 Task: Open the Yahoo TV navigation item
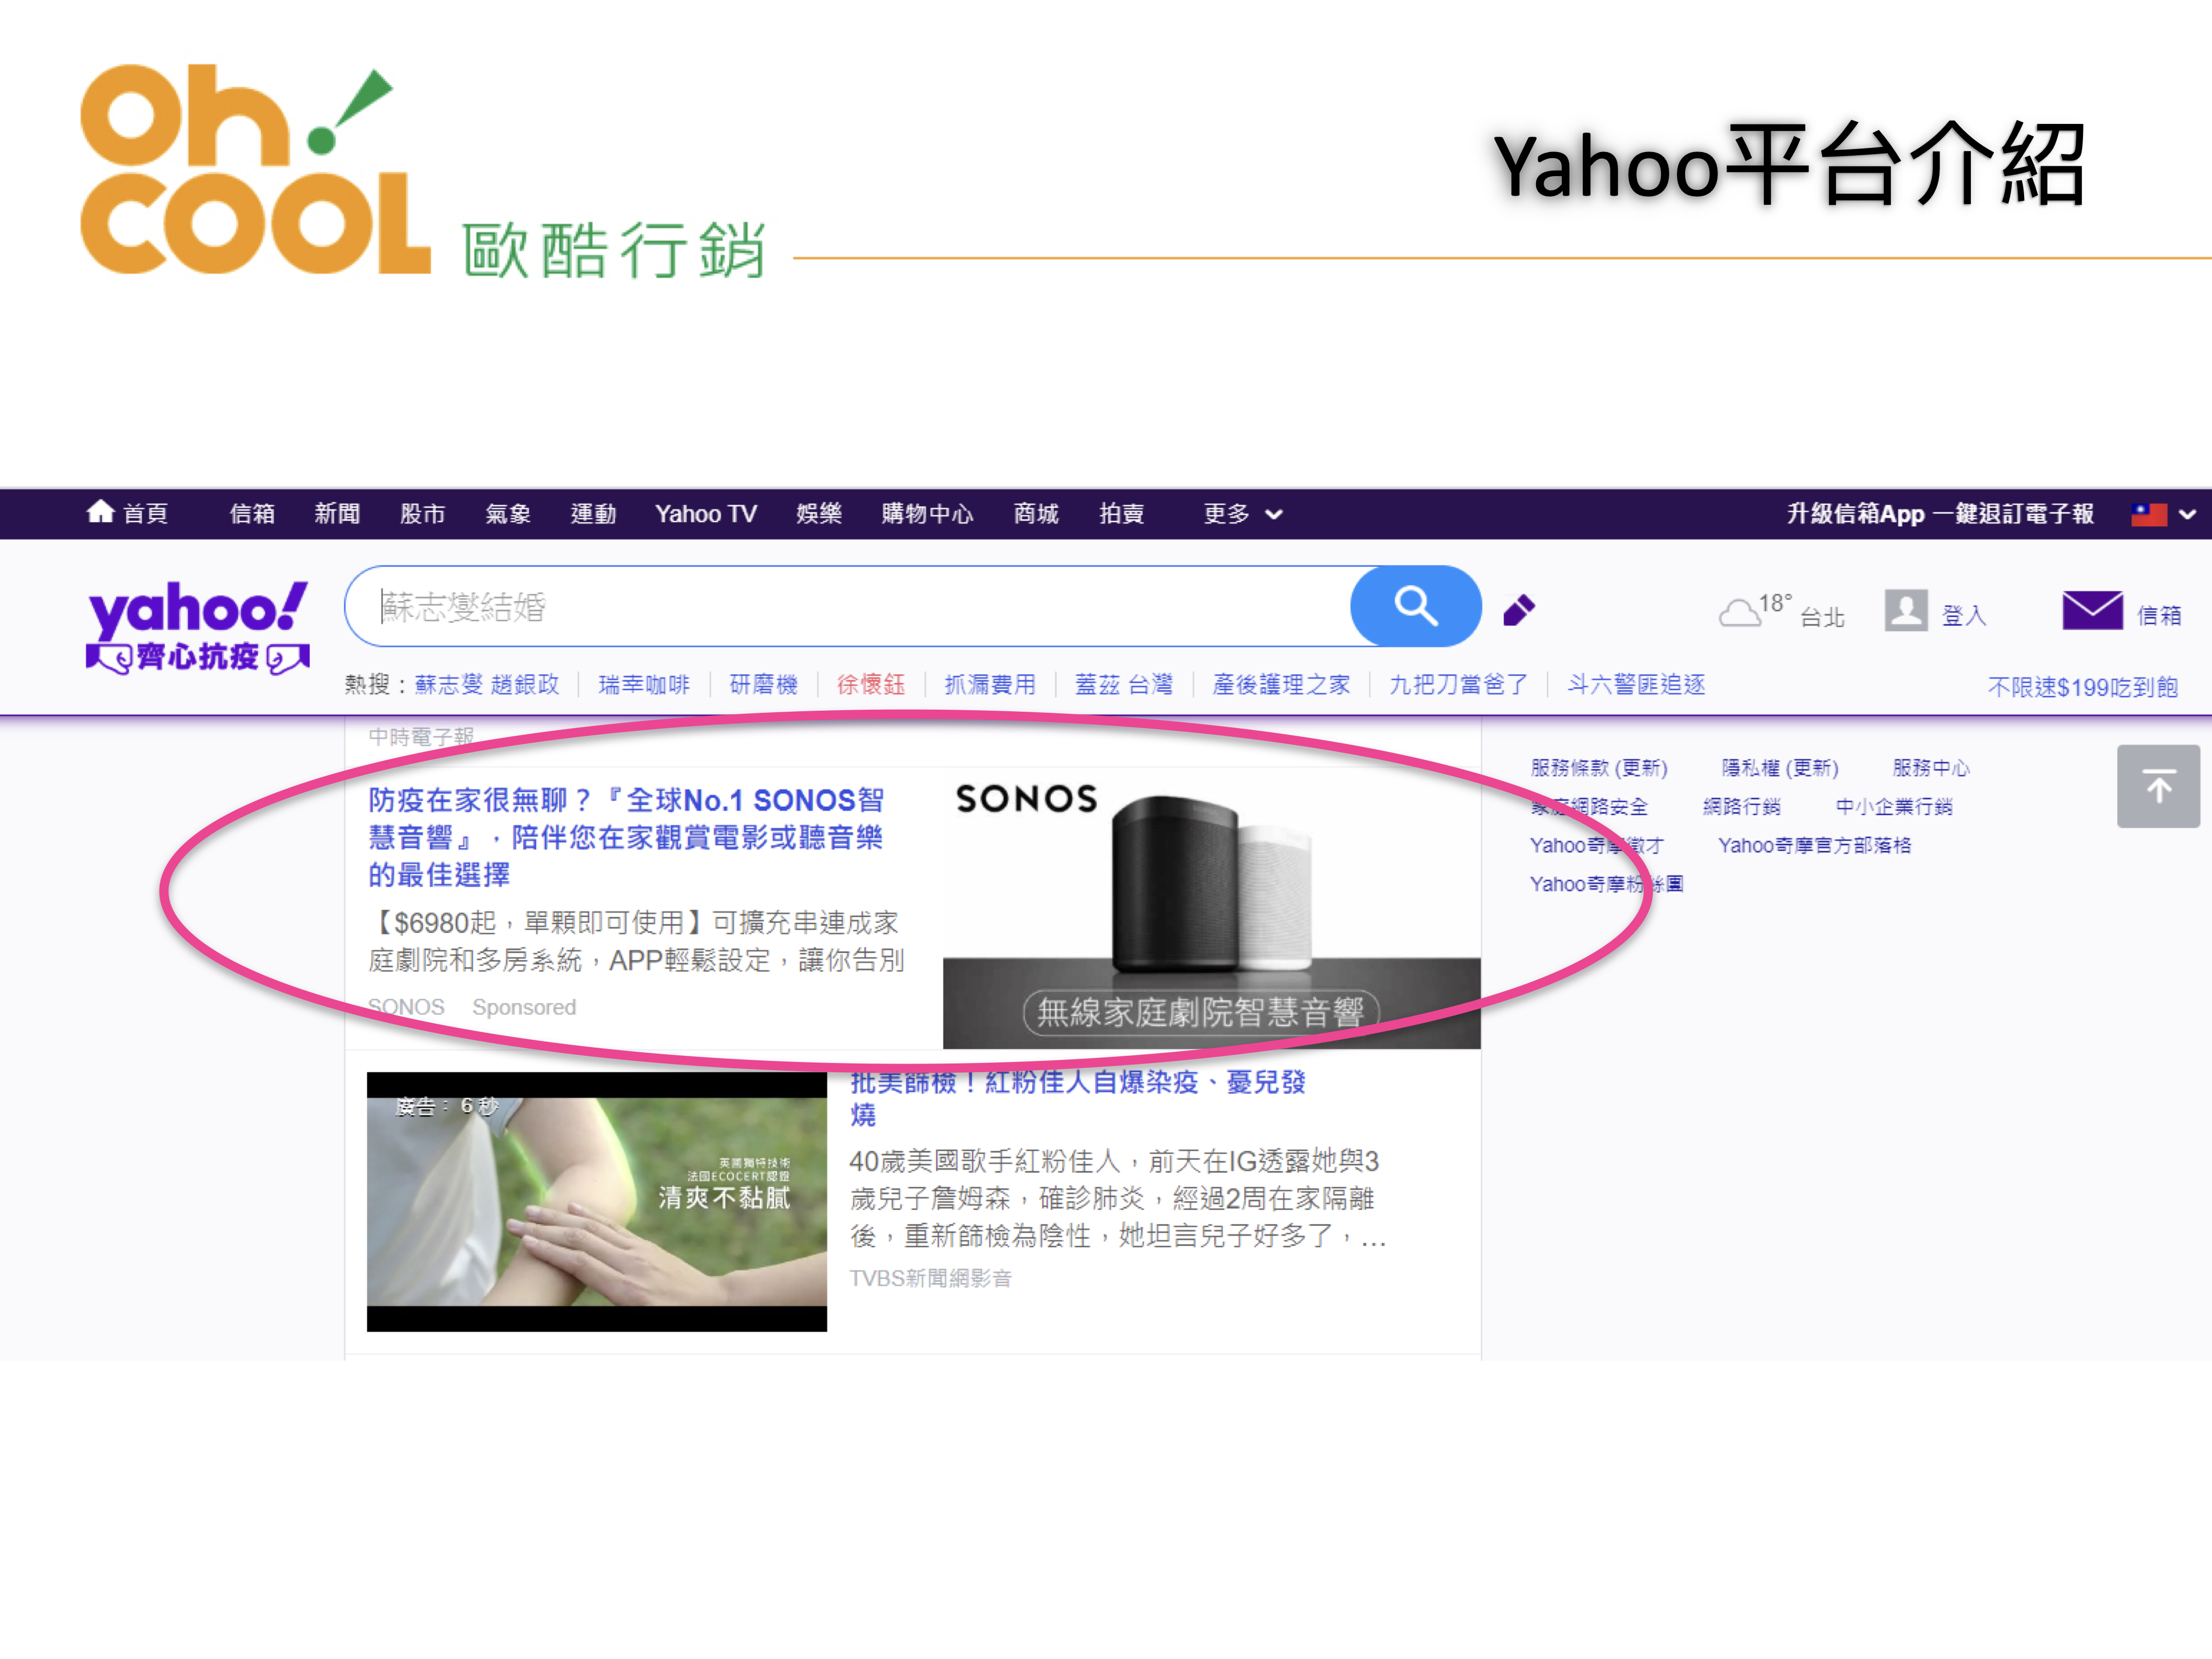click(705, 514)
